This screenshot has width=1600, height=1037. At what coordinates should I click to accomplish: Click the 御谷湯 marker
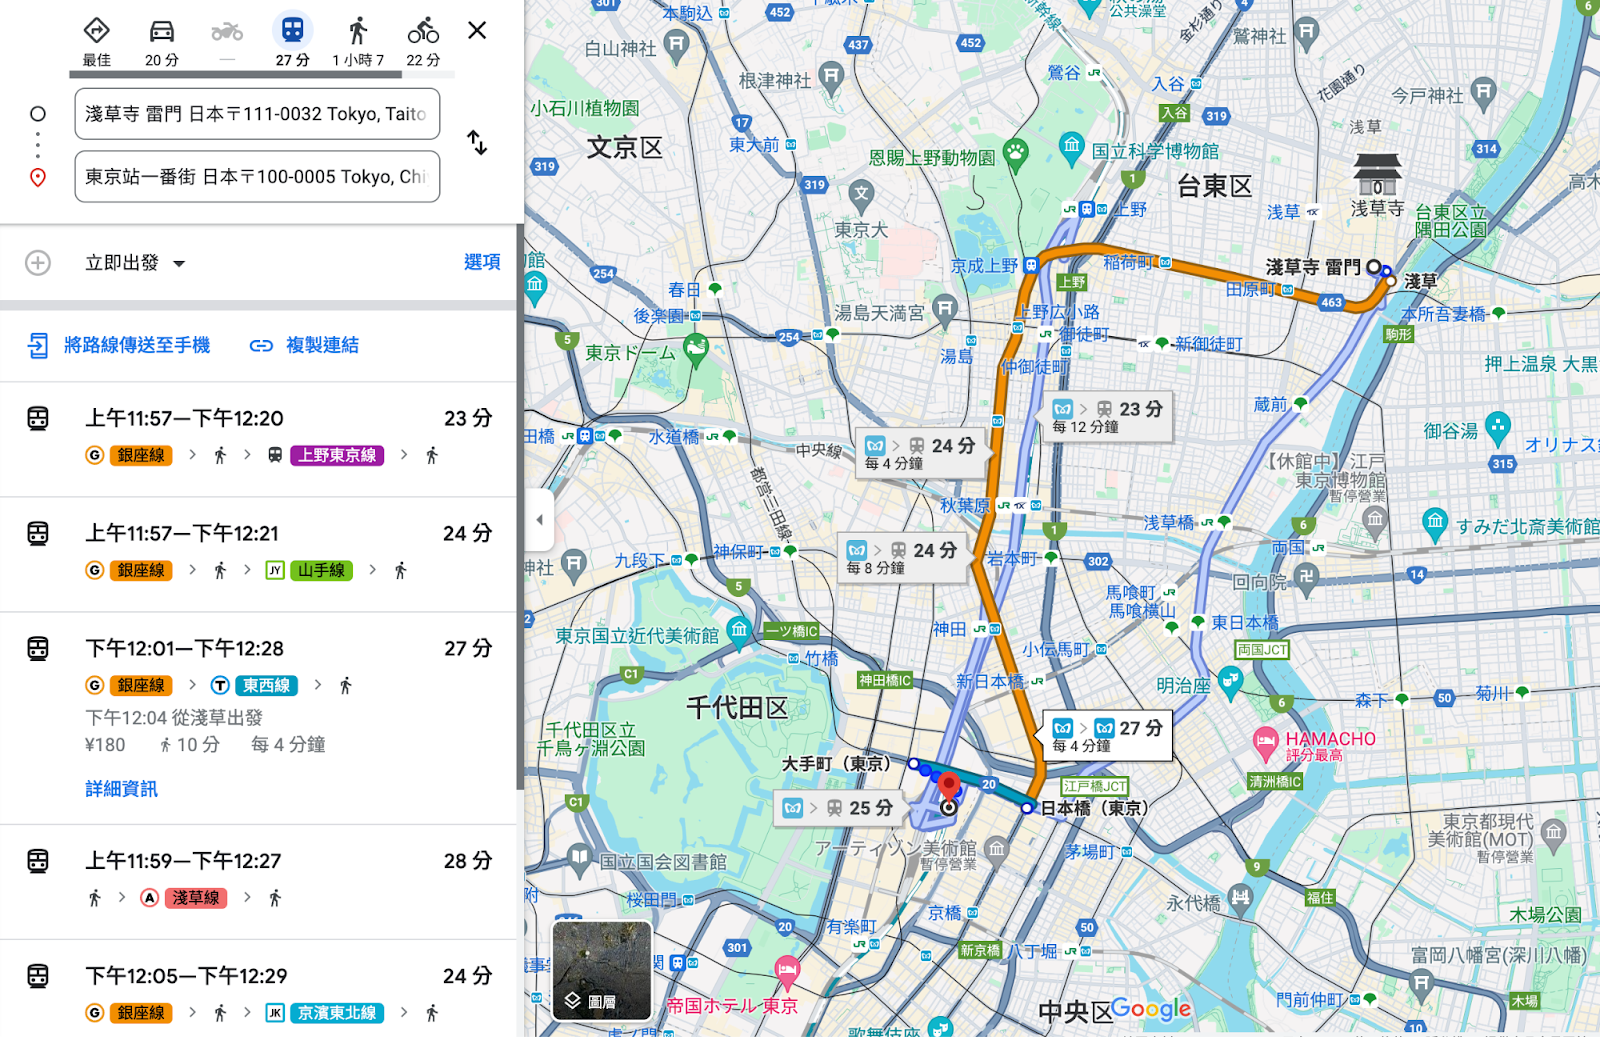[x=1497, y=427]
